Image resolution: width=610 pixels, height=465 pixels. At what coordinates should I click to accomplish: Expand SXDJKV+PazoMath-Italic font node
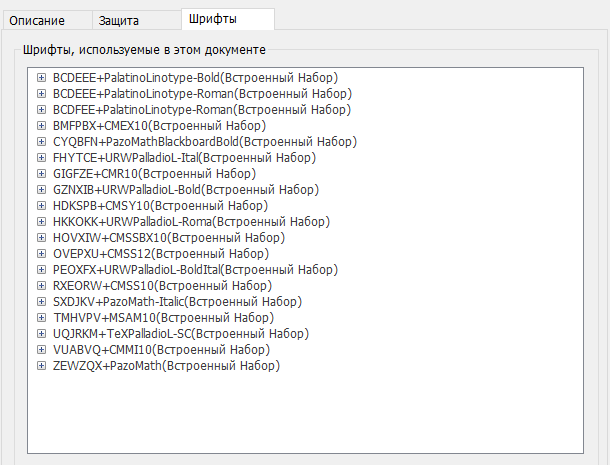coord(41,302)
